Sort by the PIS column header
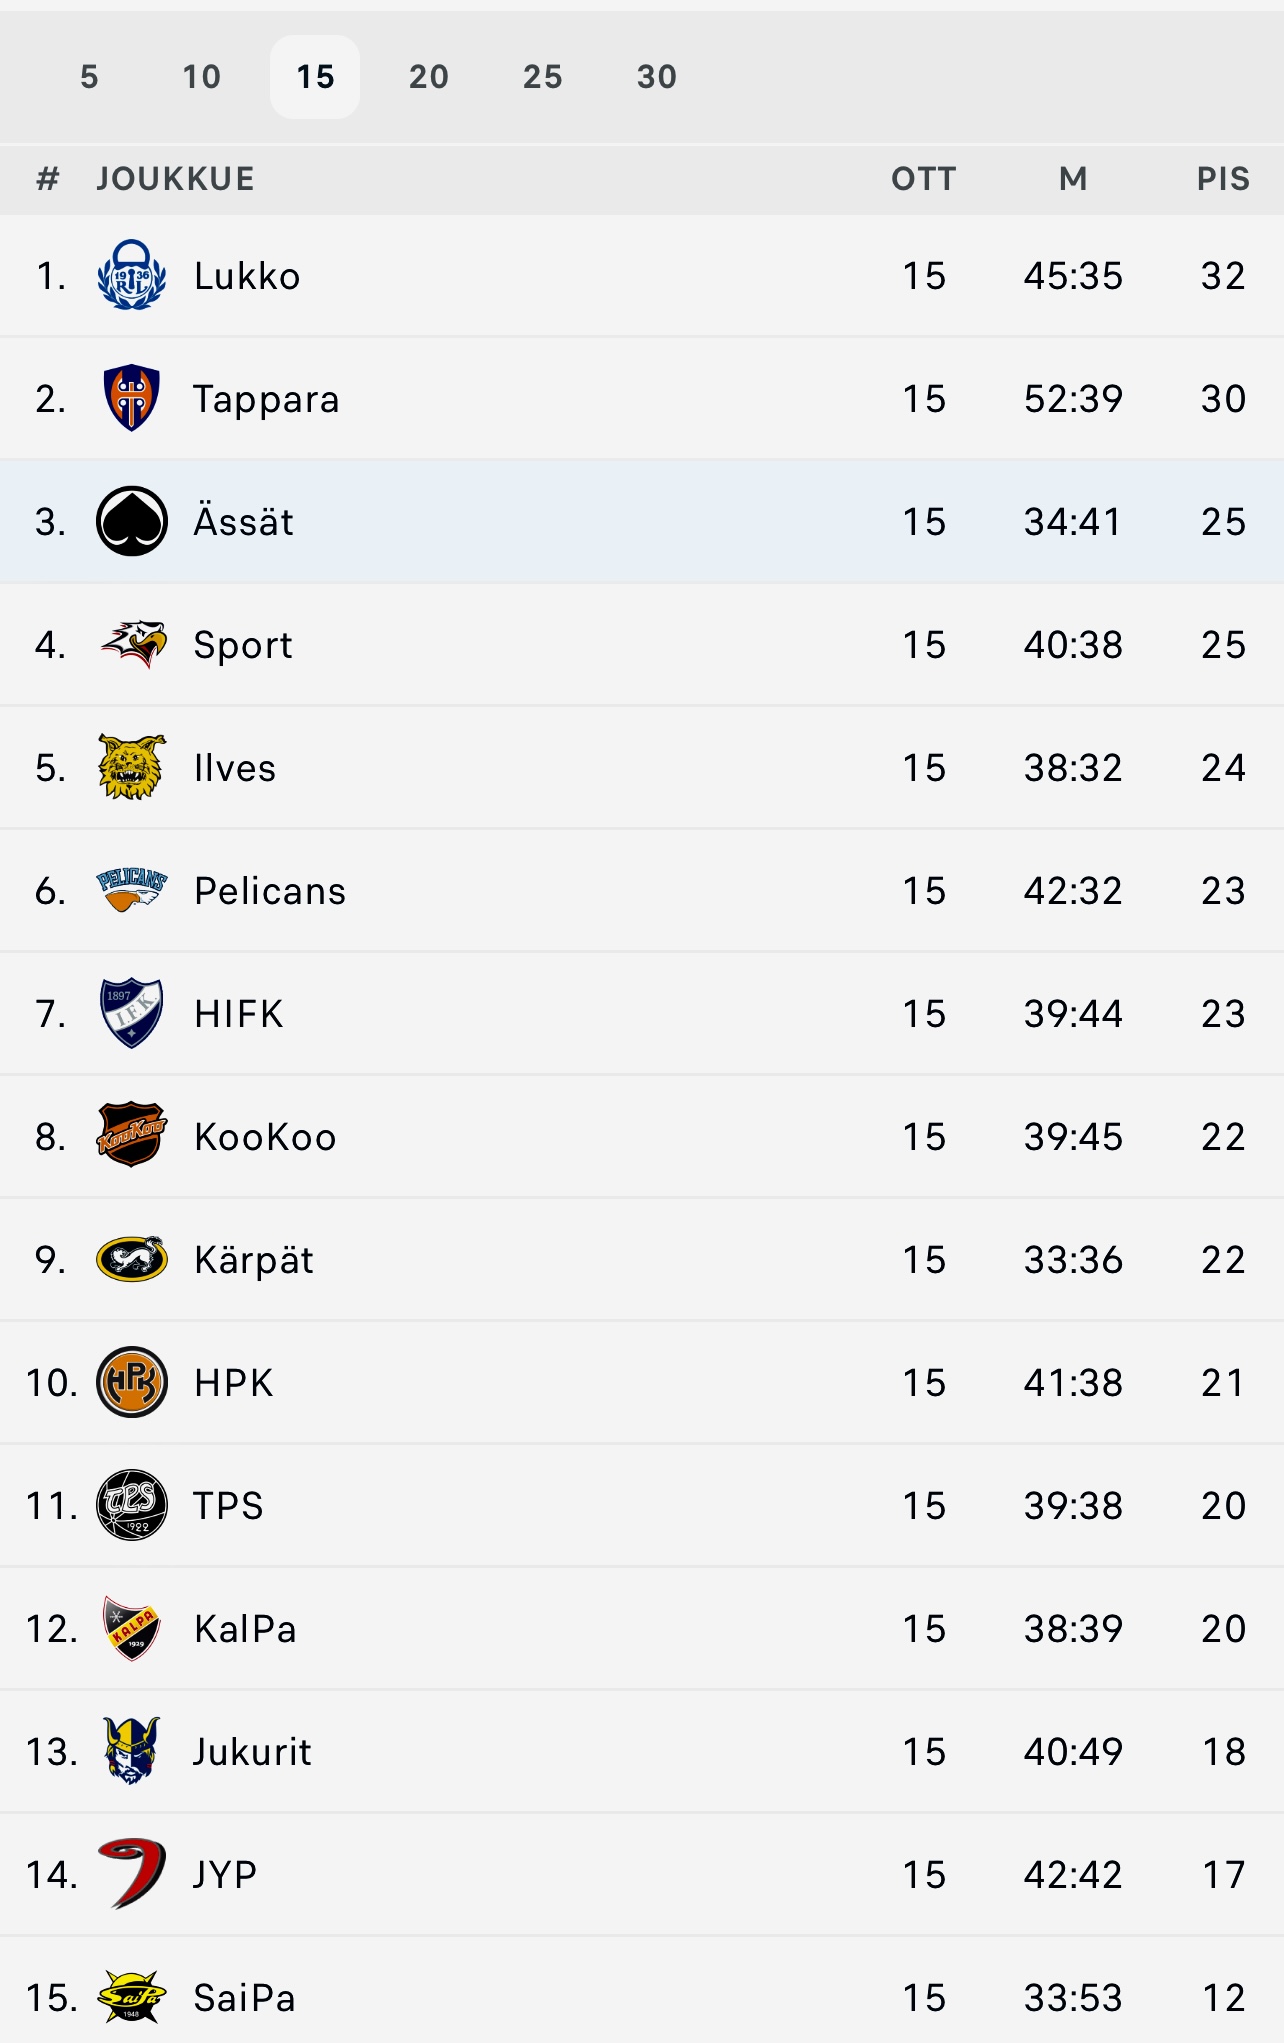The height and width of the screenshot is (2043, 1284). click(x=1223, y=179)
